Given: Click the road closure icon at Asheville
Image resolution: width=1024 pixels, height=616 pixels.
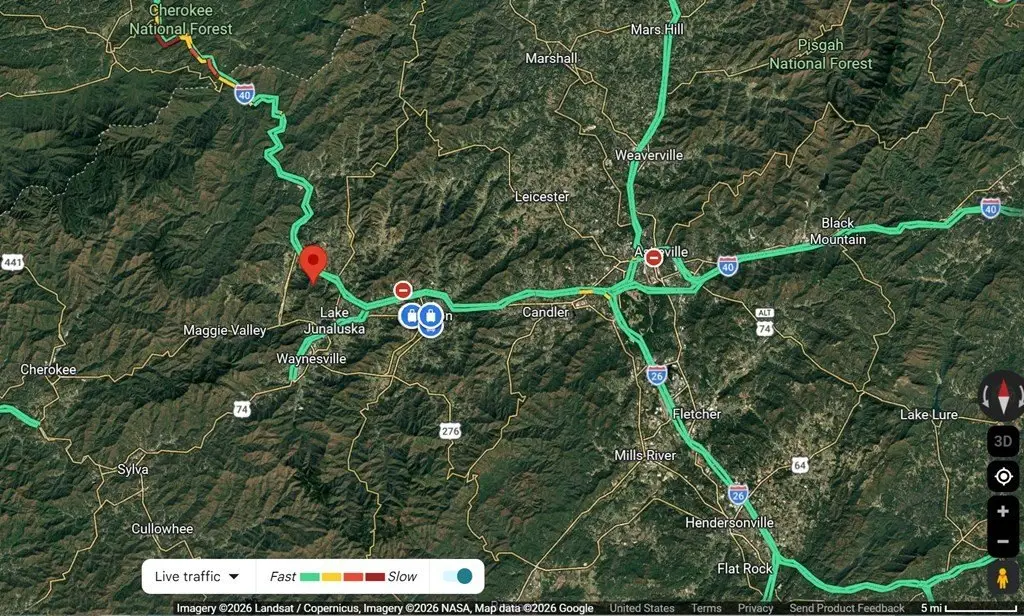Looking at the screenshot, I should [654, 258].
